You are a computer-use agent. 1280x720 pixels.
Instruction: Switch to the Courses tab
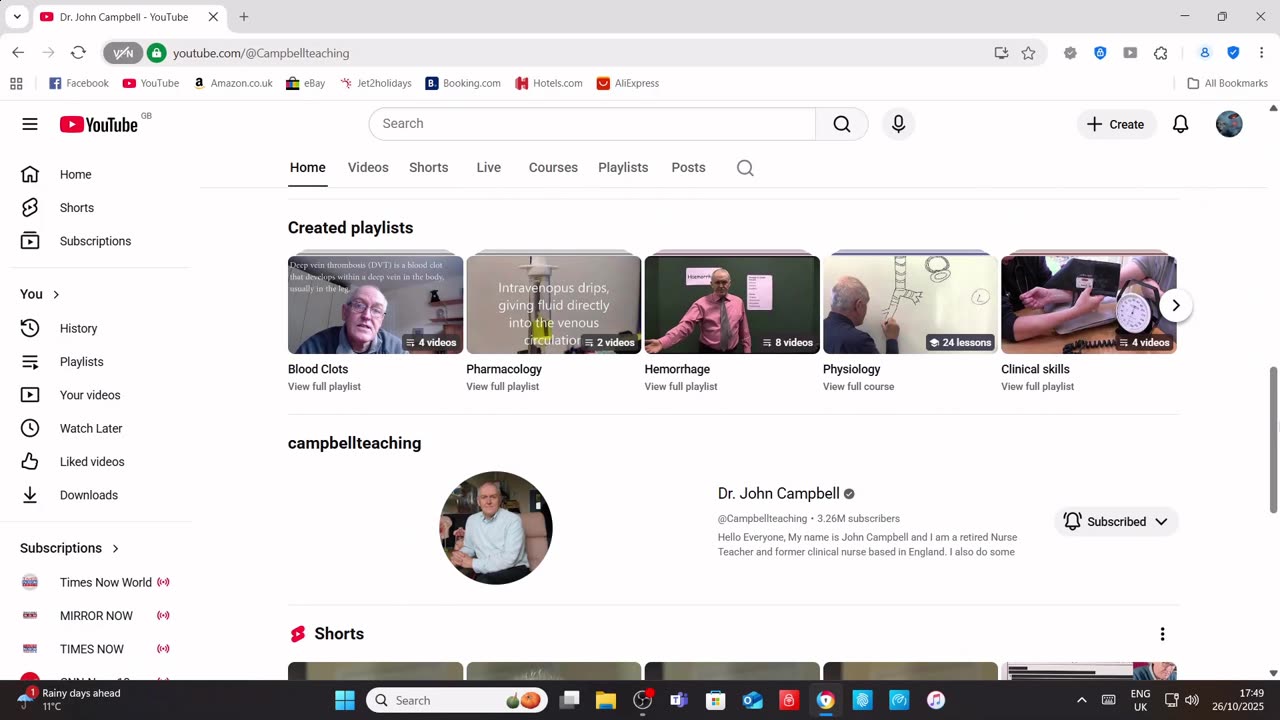pos(553,168)
